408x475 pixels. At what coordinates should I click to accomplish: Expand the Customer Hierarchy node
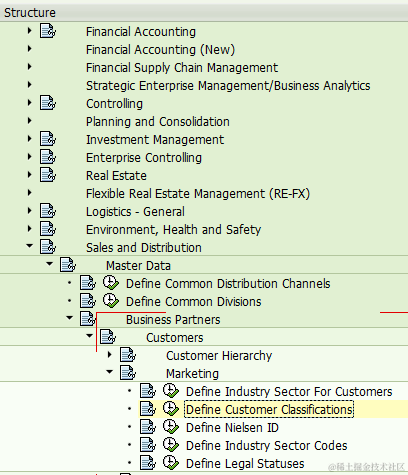tap(110, 355)
